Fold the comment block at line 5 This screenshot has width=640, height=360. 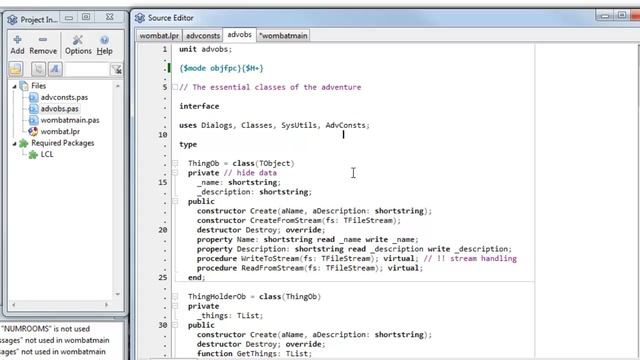[175, 87]
